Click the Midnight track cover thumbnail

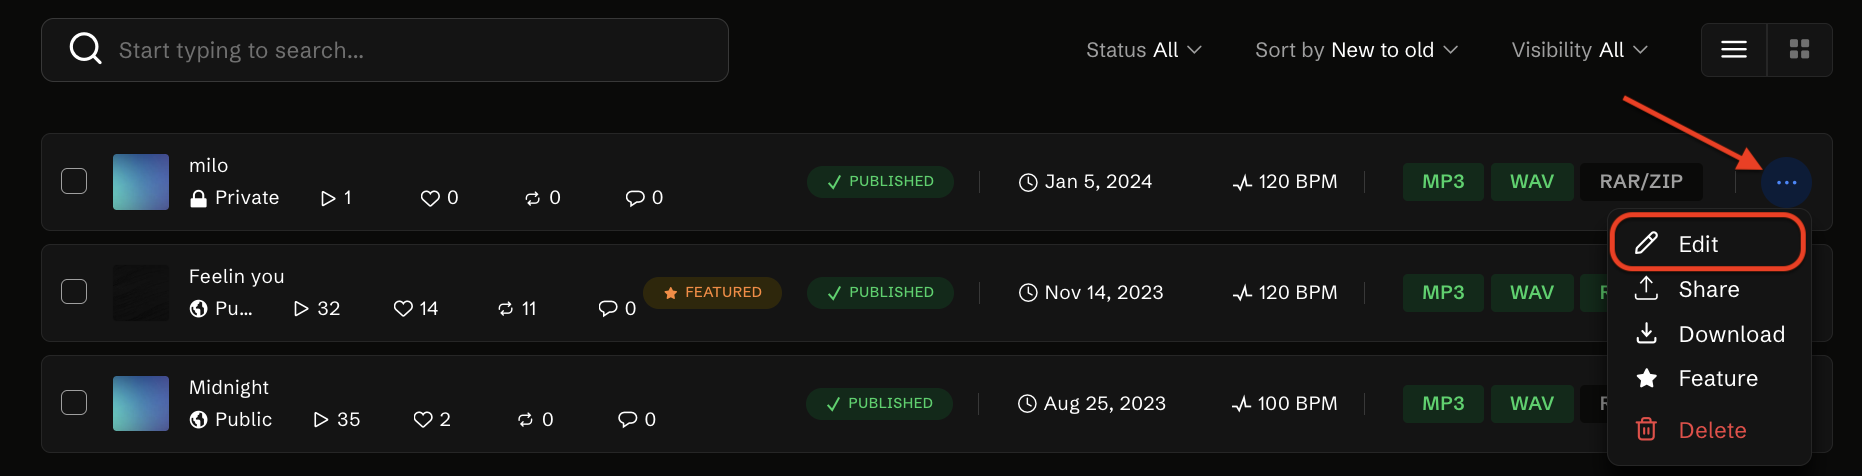[x=141, y=403]
